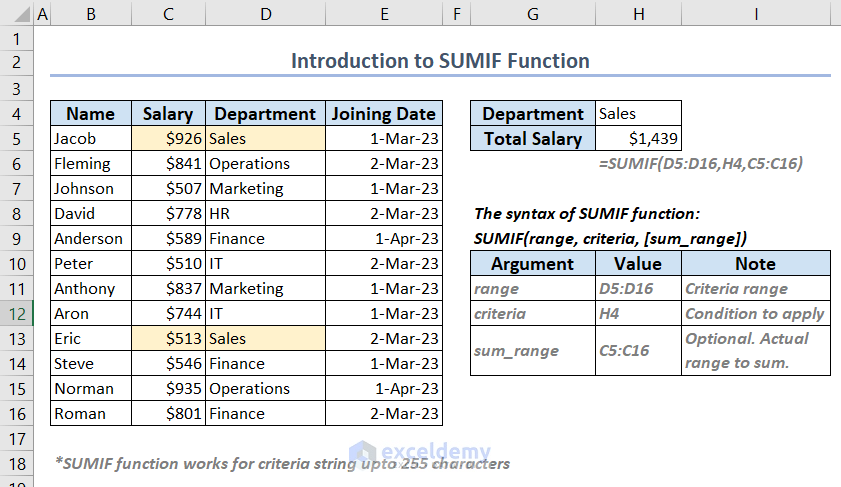Select Norman's $935 salary cell

pos(168,388)
